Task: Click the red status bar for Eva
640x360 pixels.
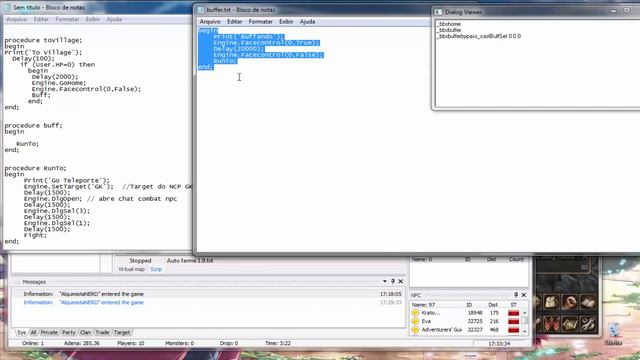Action: (513, 322)
